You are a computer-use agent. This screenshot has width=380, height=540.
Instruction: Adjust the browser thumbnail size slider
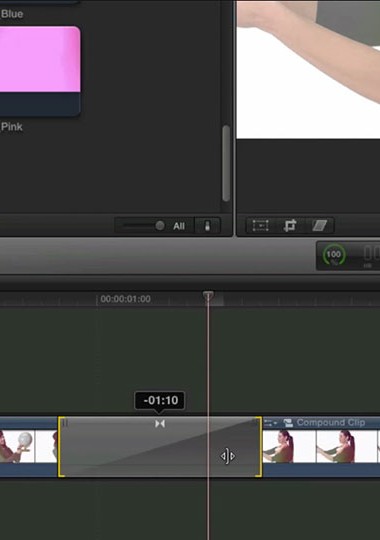[x=143, y=226]
